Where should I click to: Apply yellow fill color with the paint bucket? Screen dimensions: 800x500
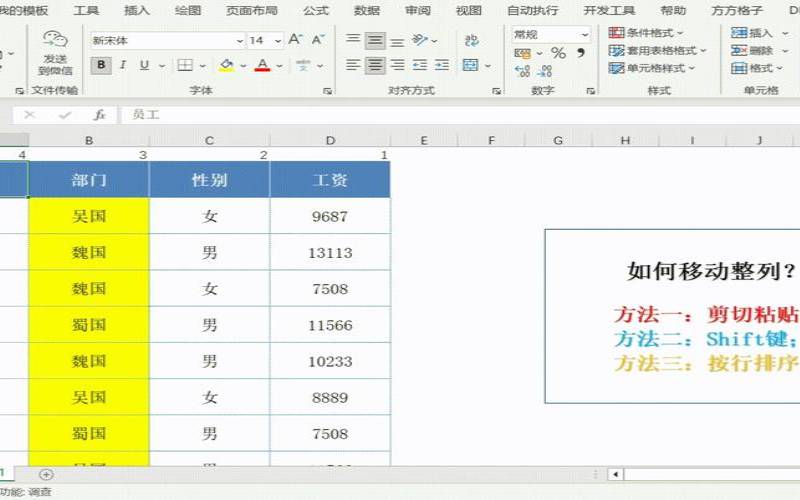pos(226,65)
